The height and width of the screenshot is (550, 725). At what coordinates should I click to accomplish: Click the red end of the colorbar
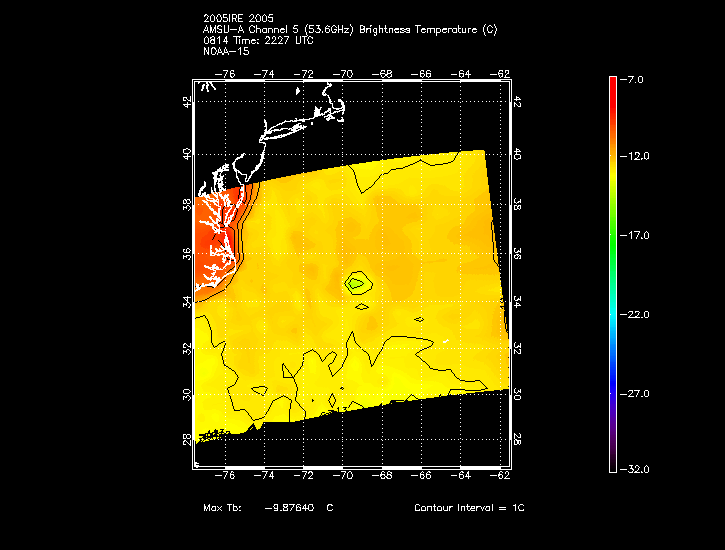[x=613, y=92]
